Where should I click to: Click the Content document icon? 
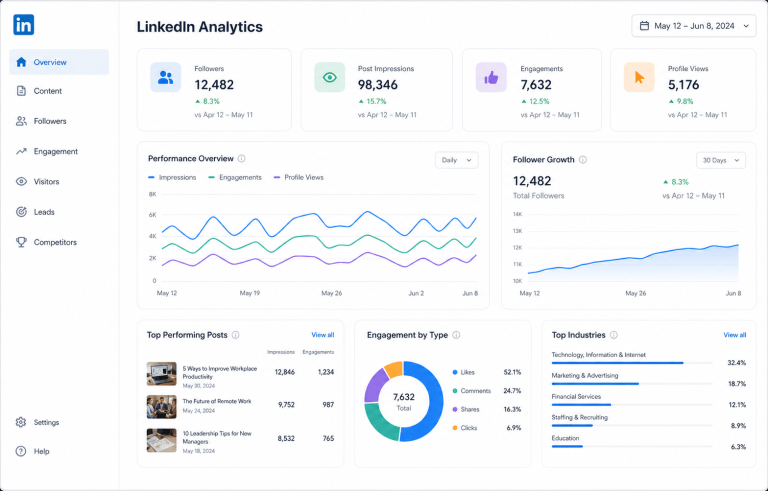click(x=21, y=91)
